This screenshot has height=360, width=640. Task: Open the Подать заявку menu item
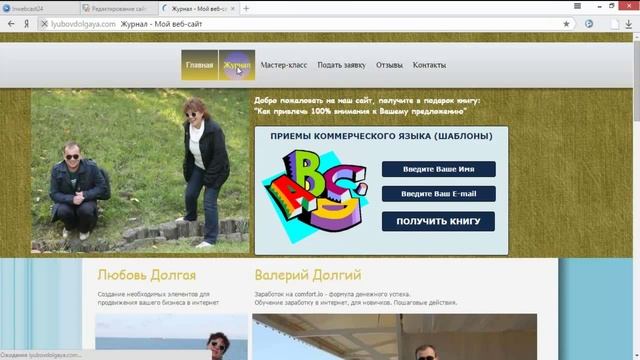click(342, 65)
